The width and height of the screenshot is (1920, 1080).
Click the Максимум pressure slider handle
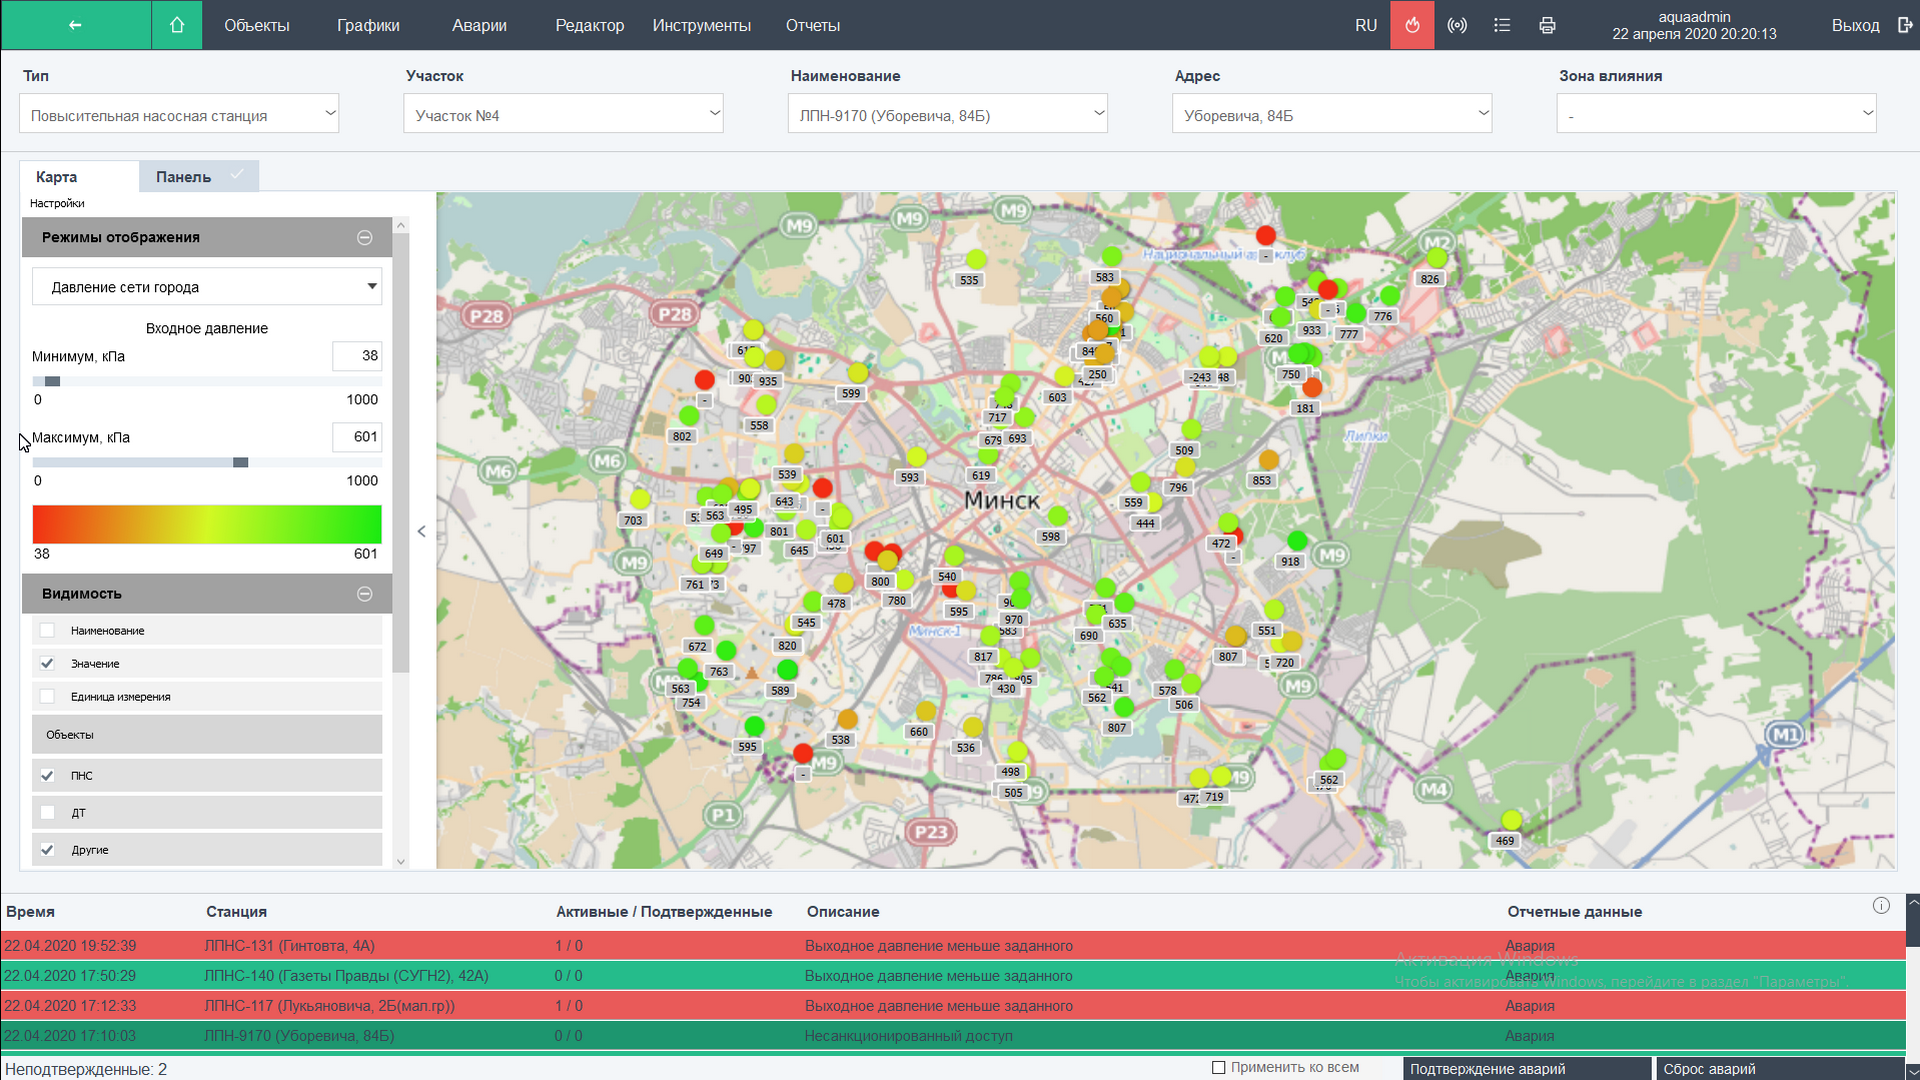[241, 462]
